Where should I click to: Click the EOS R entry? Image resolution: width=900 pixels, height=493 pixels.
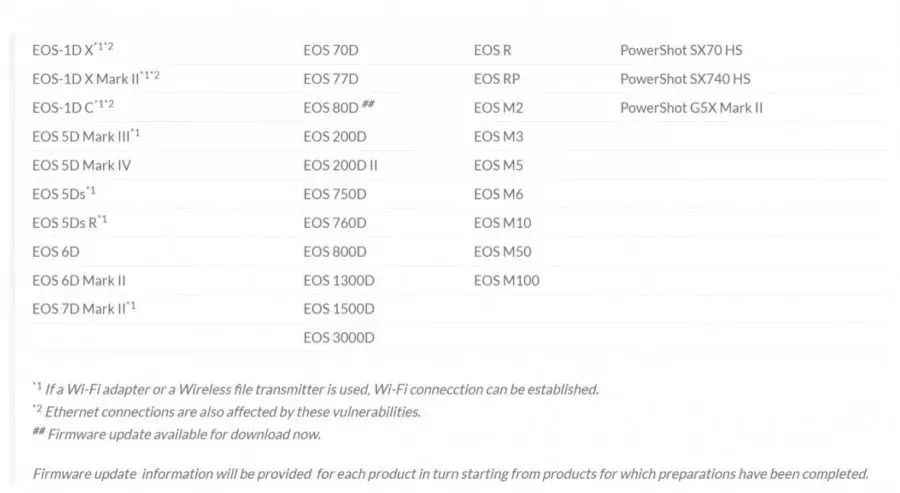click(x=492, y=51)
